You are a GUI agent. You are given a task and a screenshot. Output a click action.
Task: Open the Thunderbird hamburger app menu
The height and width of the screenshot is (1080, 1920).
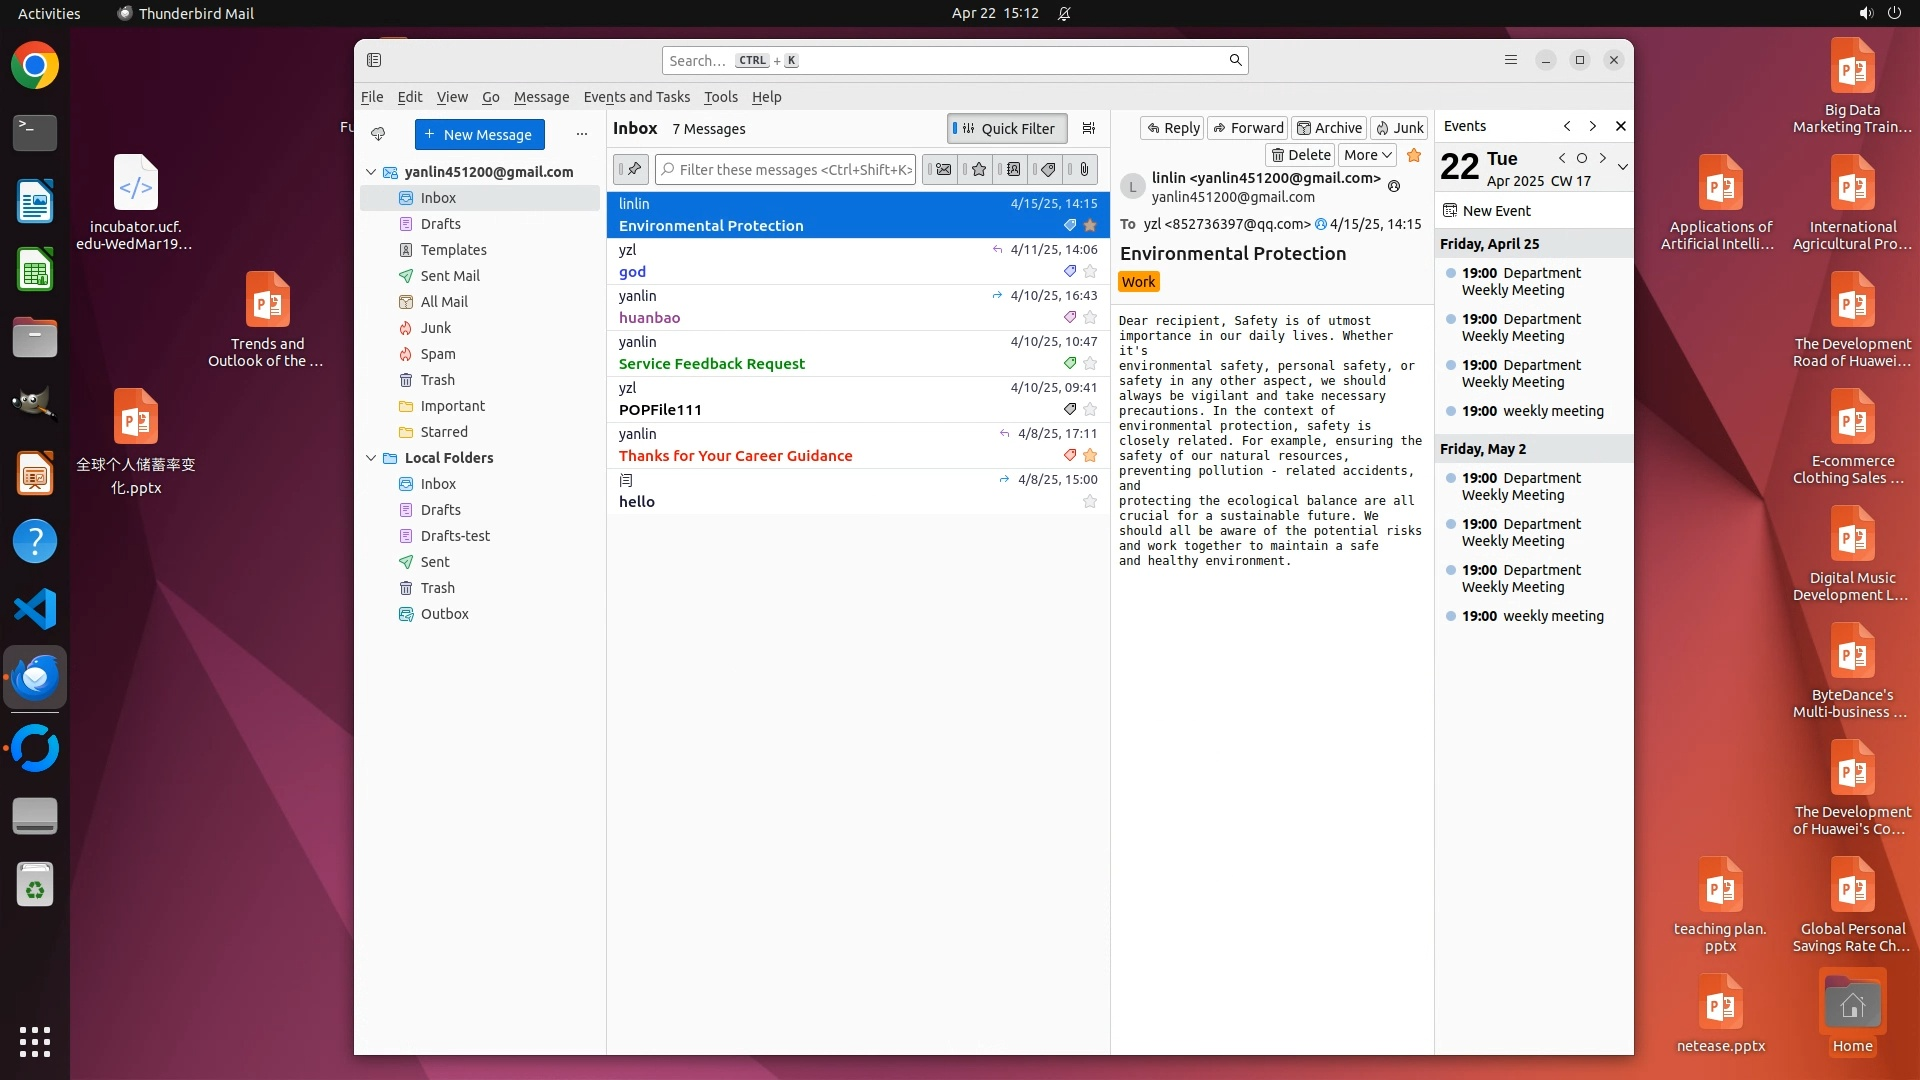(x=1510, y=60)
